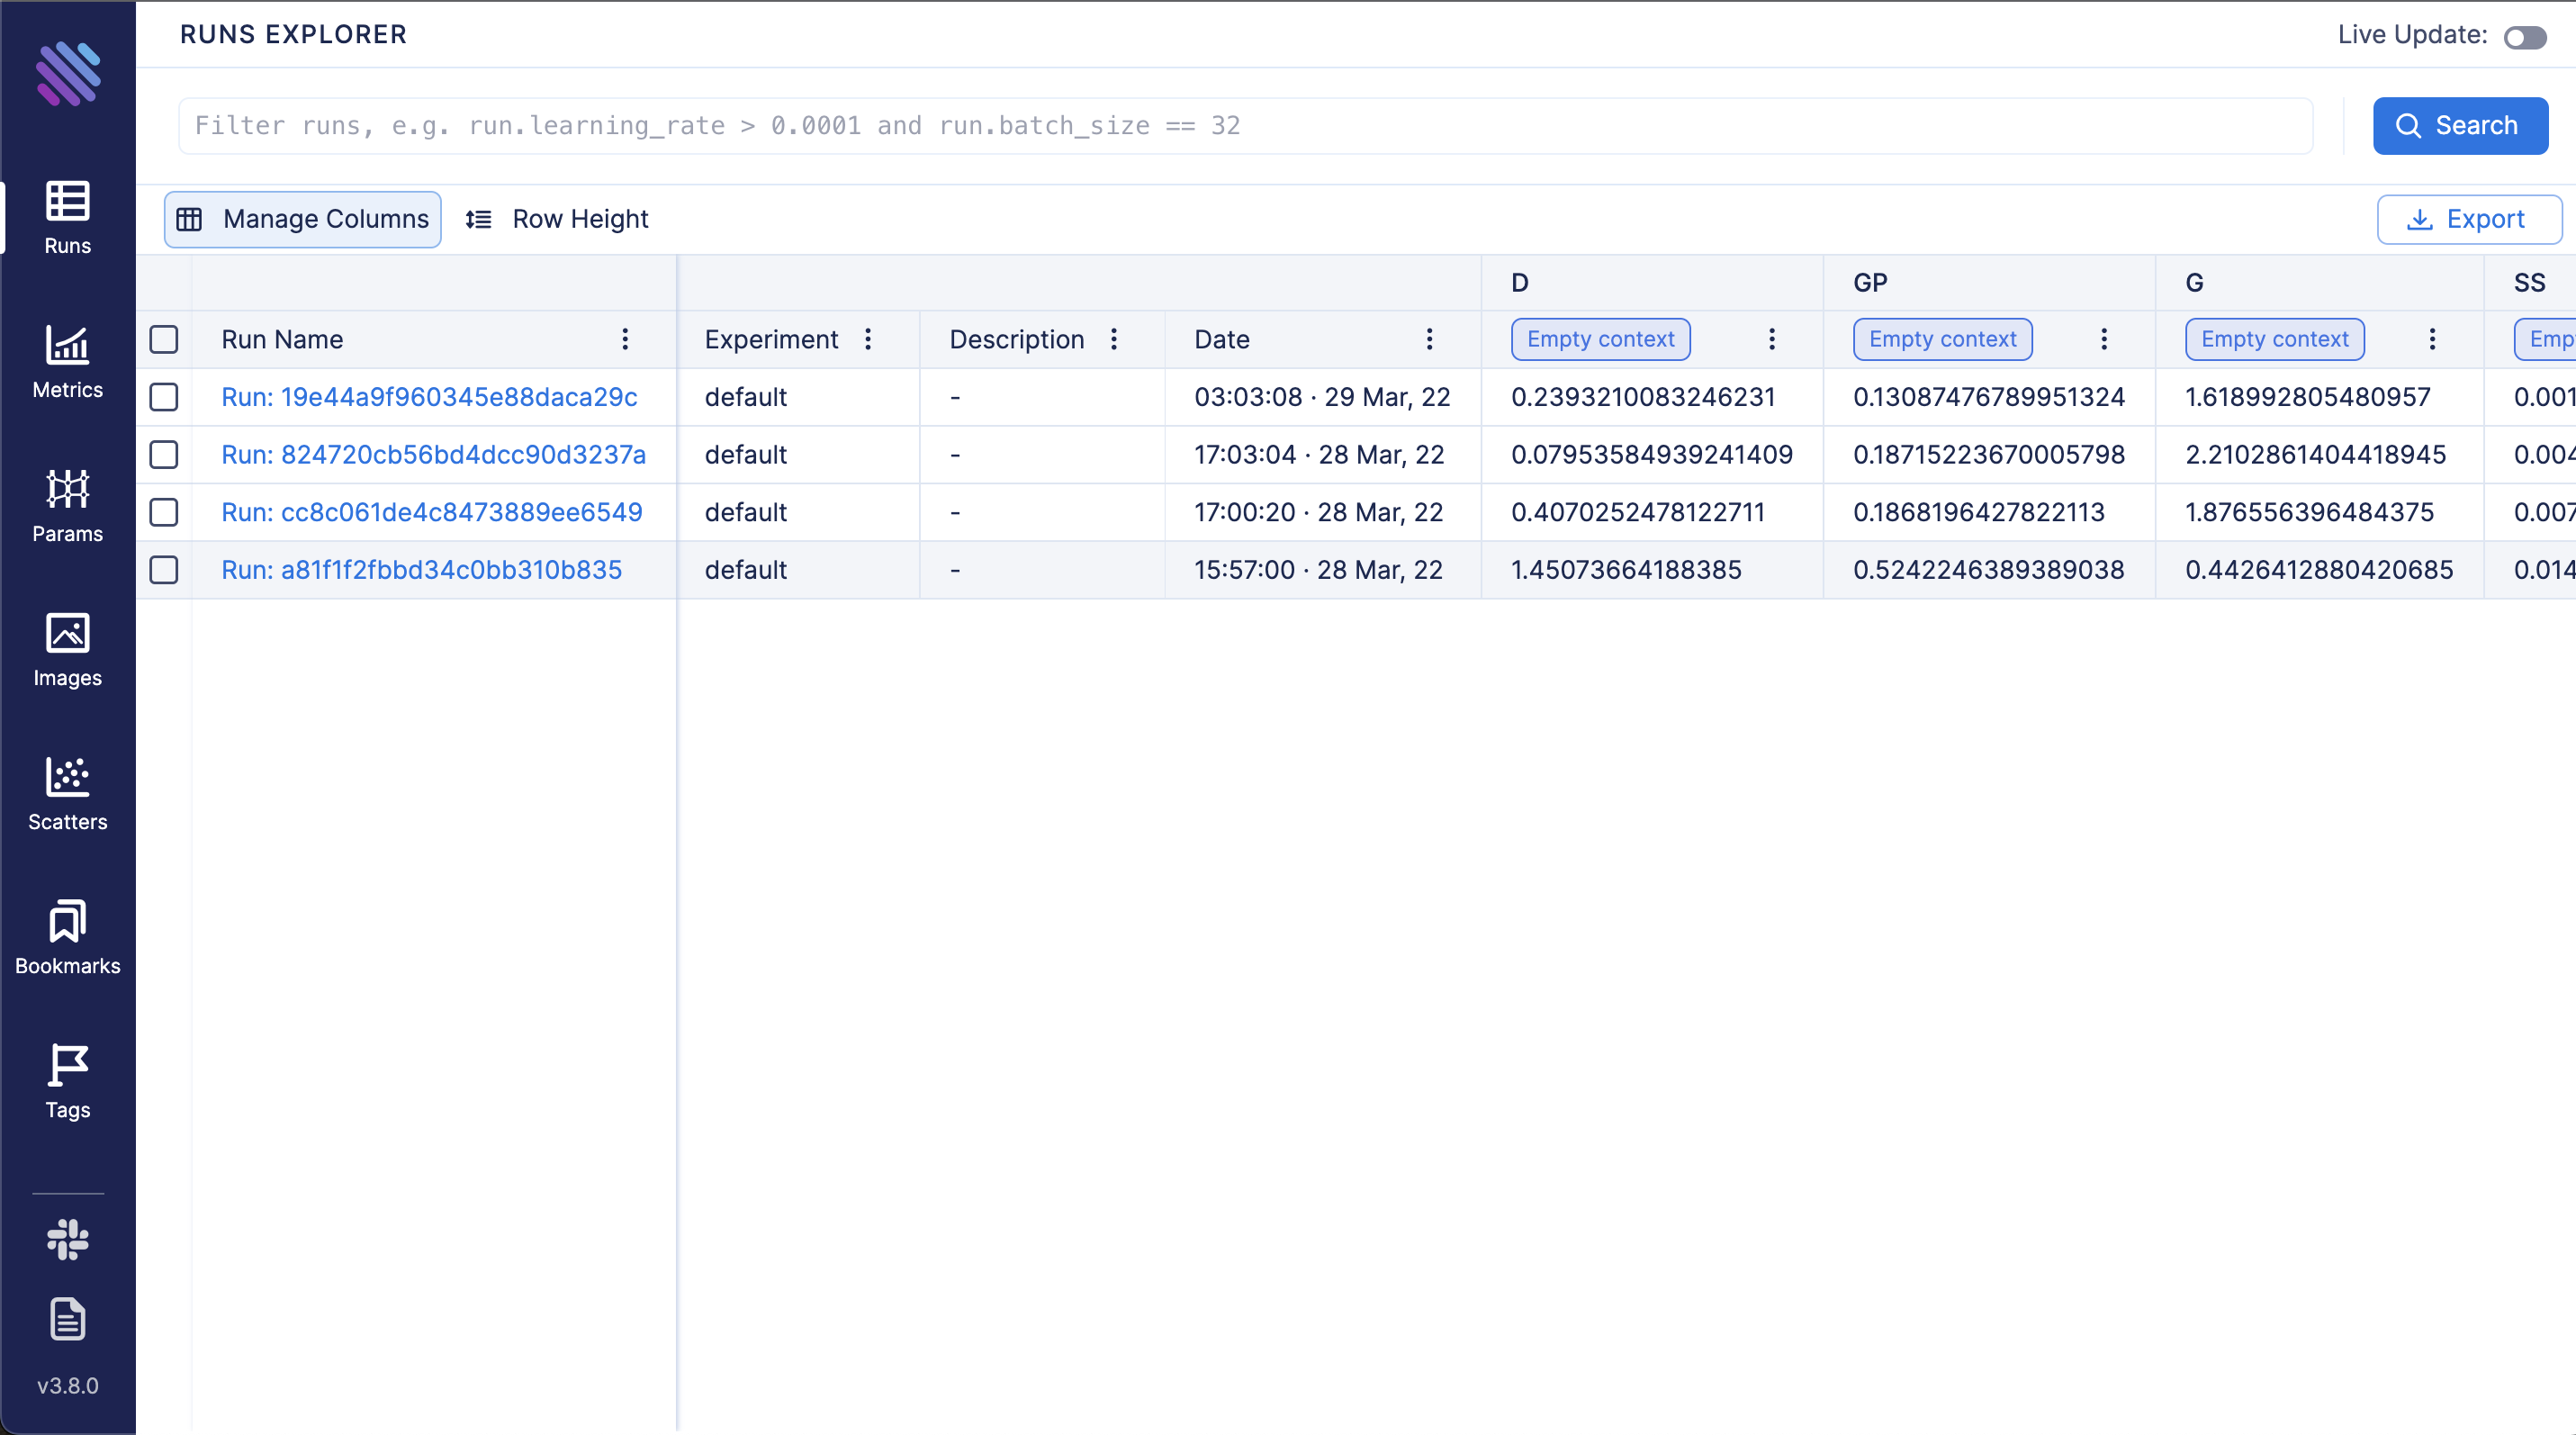
Task: Open the Params explorer
Action: [x=68, y=505]
